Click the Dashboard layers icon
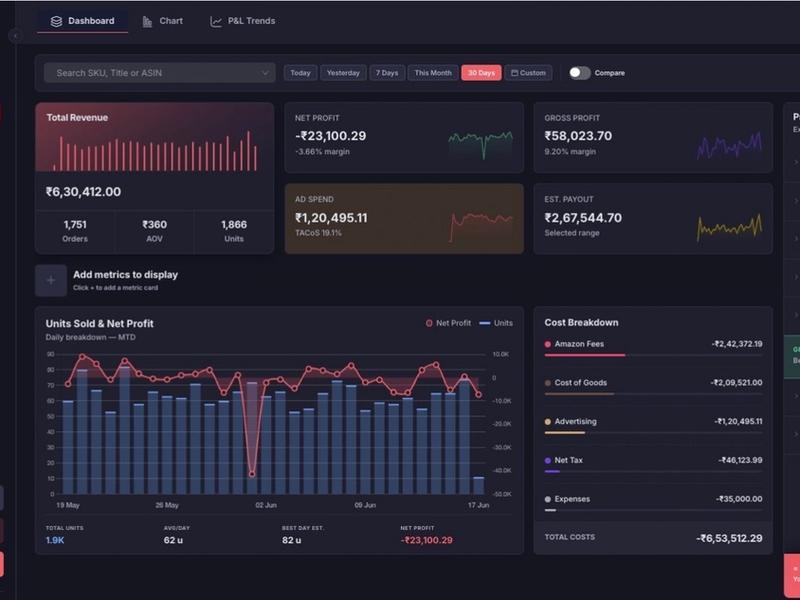800x600 pixels. (56, 21)
